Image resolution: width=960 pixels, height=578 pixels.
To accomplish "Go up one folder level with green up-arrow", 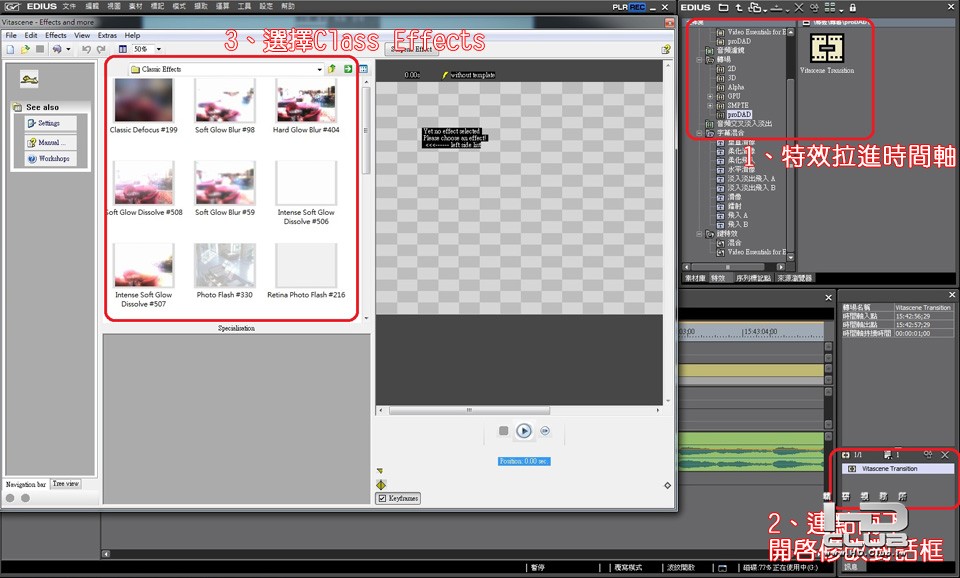I will tap(332, 69).
